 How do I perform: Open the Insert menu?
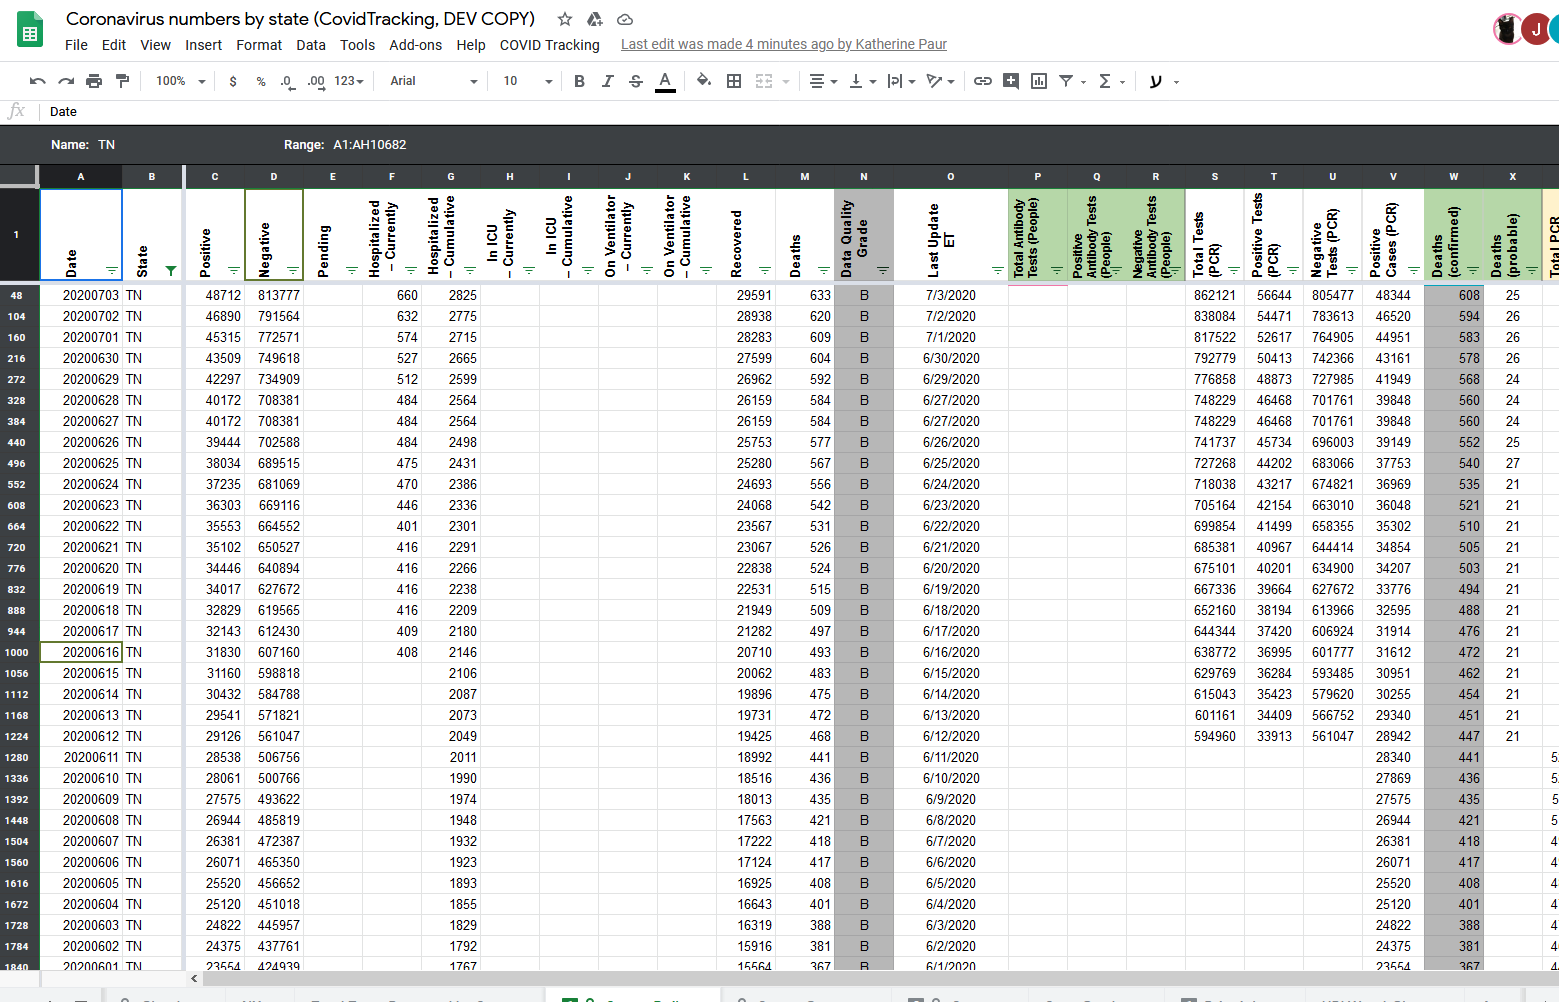pos(203,45)
